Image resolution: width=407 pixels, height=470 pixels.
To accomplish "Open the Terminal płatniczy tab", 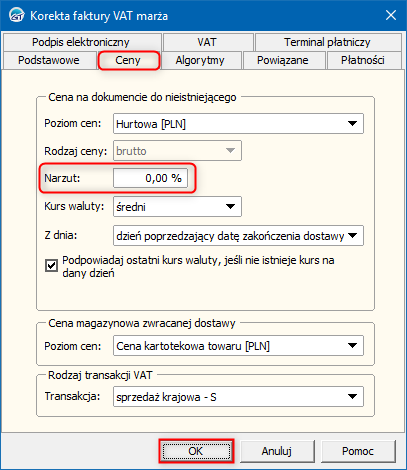I will [x=328, y=42].
